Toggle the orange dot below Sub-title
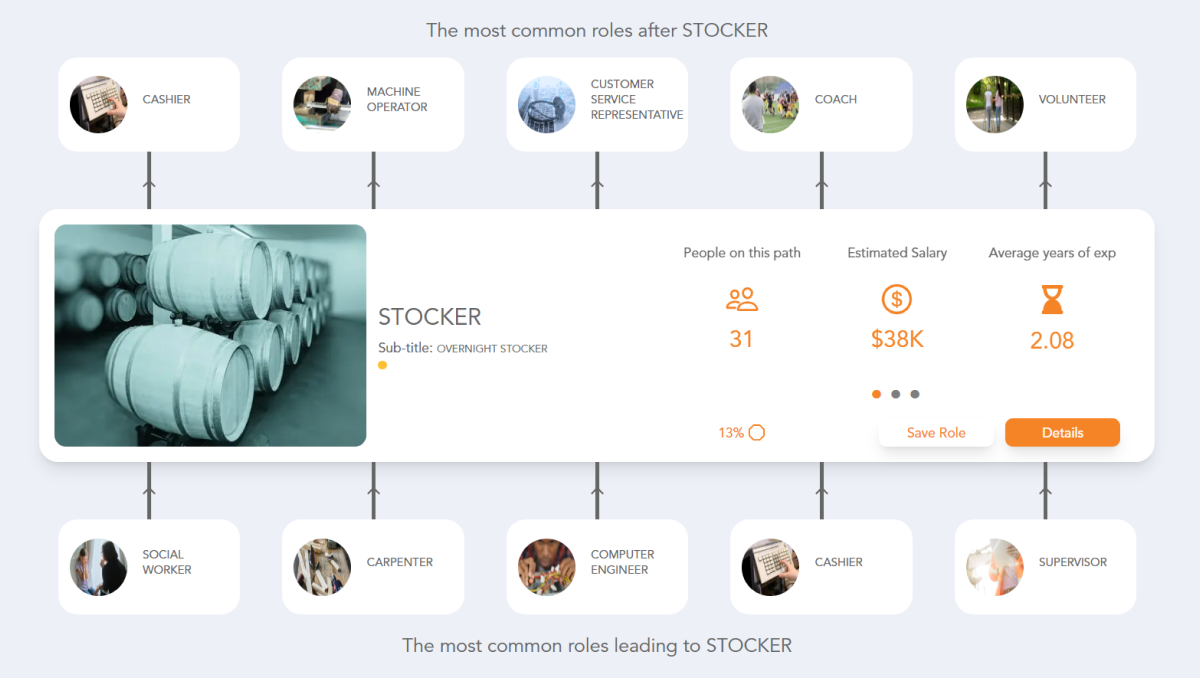Screen dimensions: 1200x678 381,365
